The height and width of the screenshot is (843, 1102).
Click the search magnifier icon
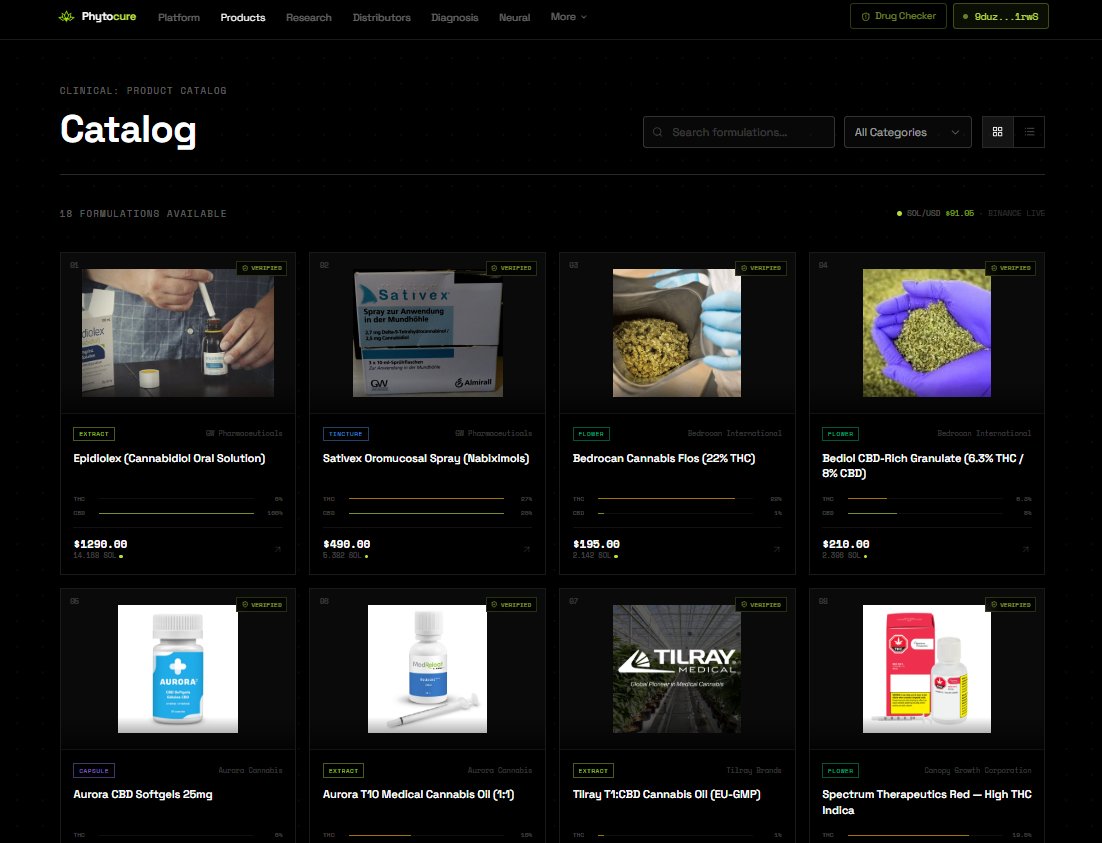658,132
